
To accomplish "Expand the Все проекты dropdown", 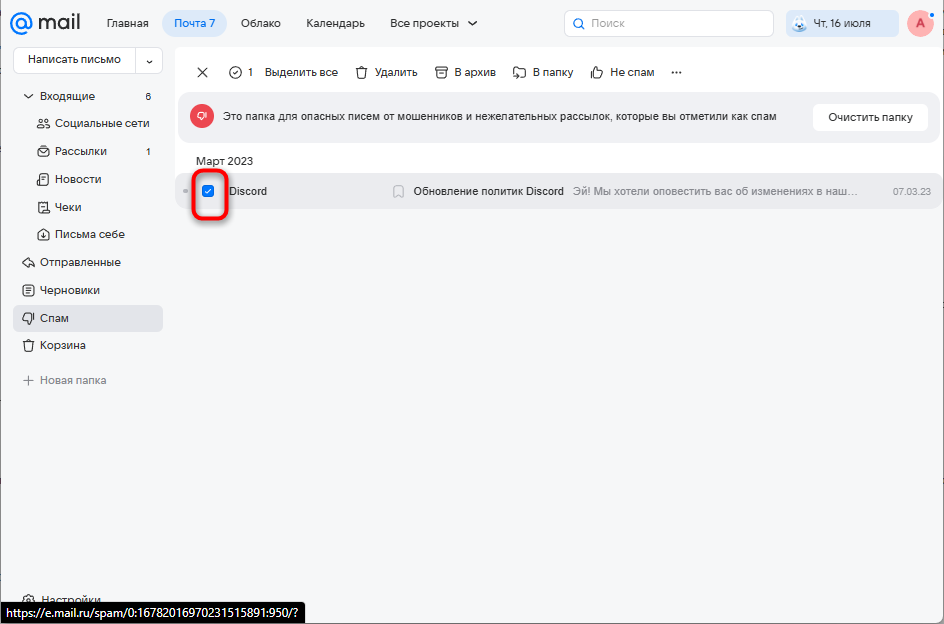I will pos(433,23).
